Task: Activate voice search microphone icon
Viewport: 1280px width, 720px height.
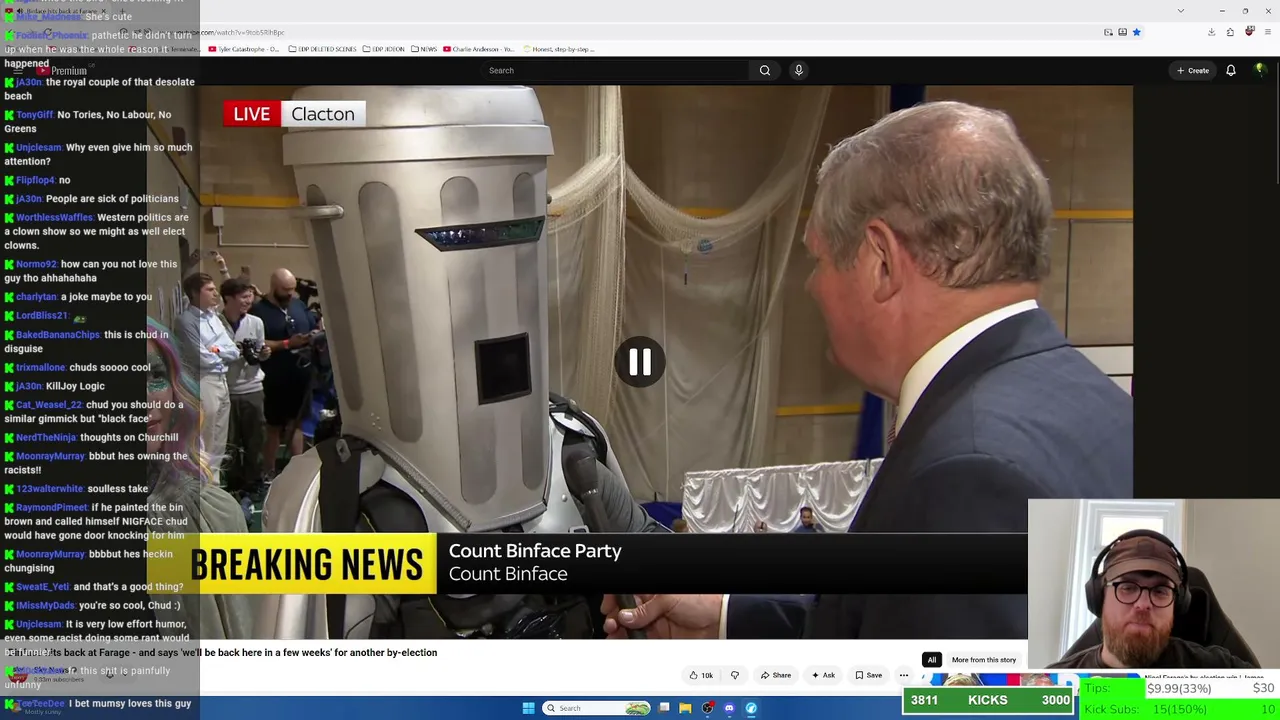Action: (799, 70)
